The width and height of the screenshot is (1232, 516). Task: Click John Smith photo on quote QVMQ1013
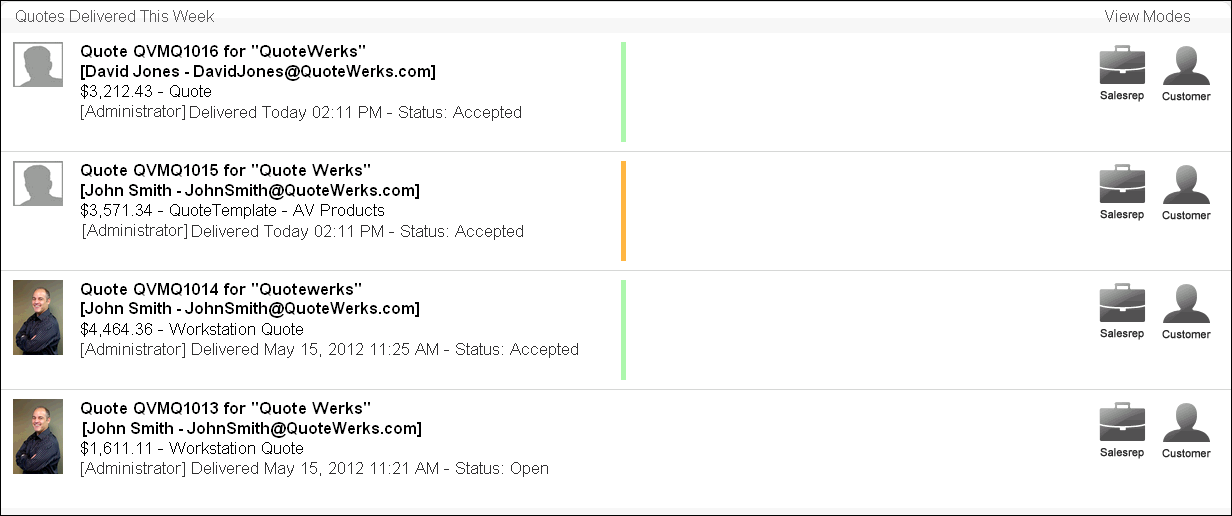point(38,436)
